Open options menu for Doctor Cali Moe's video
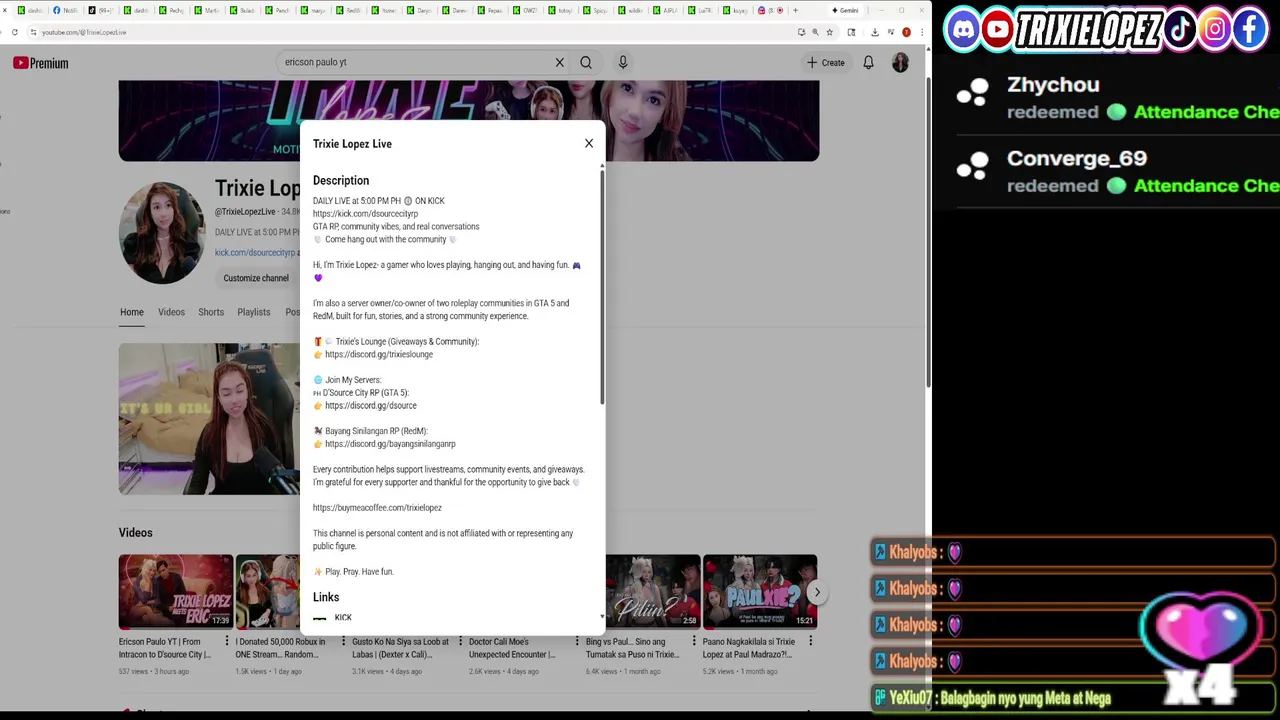 tap(577, 641)
